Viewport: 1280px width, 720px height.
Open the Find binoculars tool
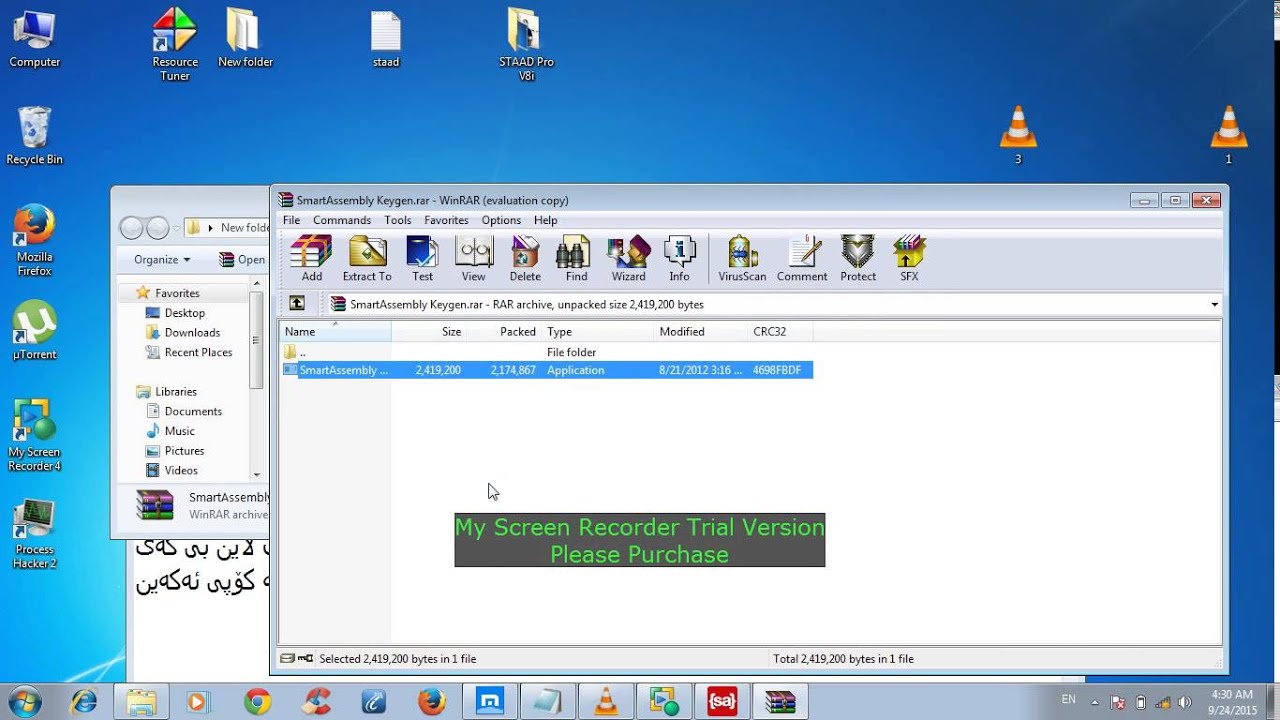(576, 259)
